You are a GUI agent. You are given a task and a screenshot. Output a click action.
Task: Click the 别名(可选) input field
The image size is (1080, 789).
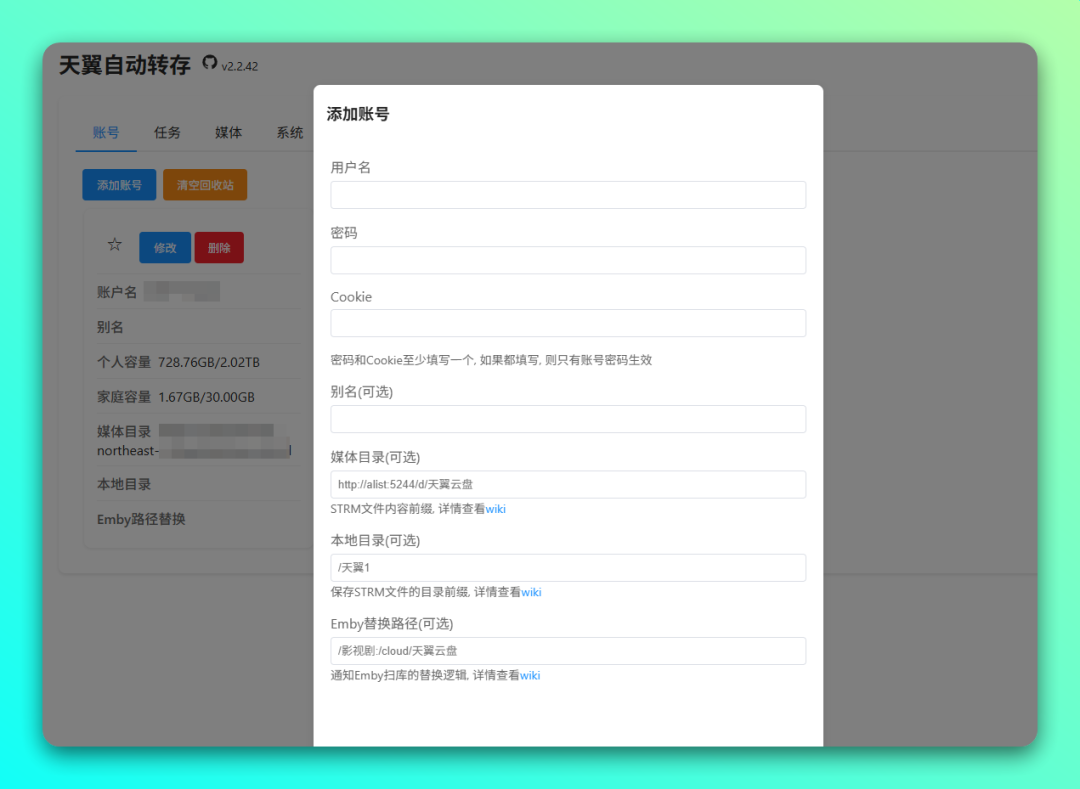568,419
